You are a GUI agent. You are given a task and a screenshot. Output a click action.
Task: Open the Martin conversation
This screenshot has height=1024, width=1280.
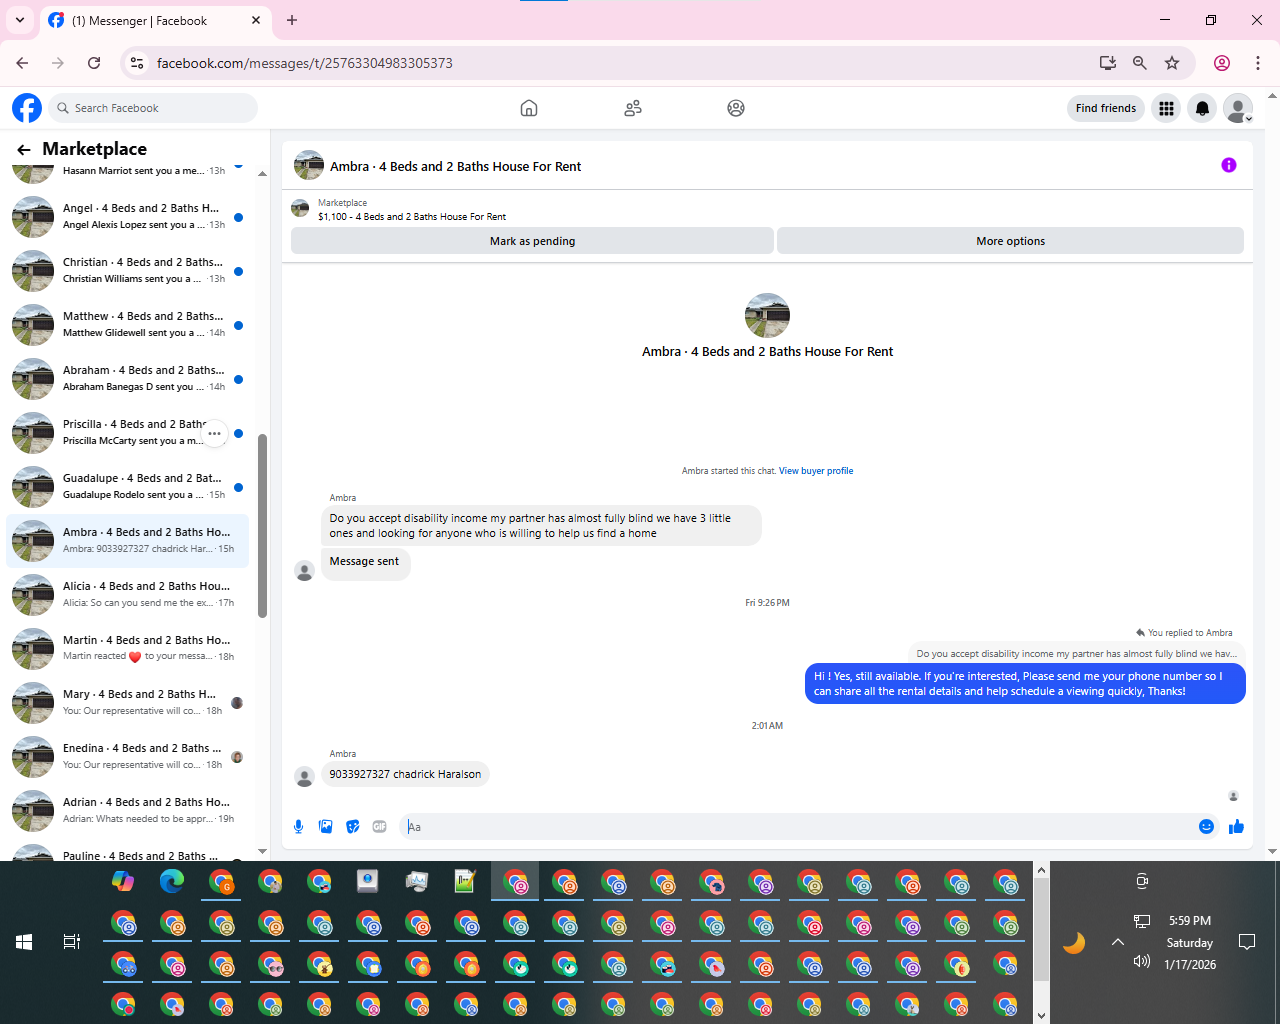[x=127, y=648]
